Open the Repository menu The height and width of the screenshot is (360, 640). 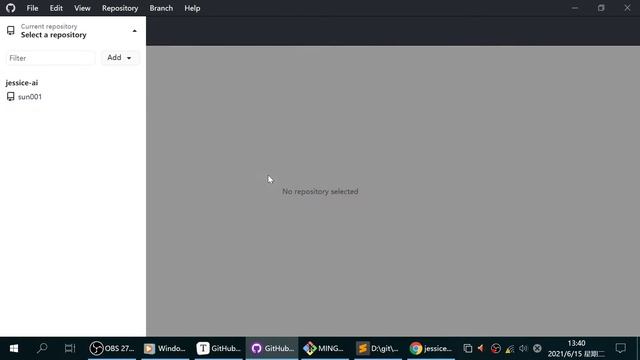[120, 8]
